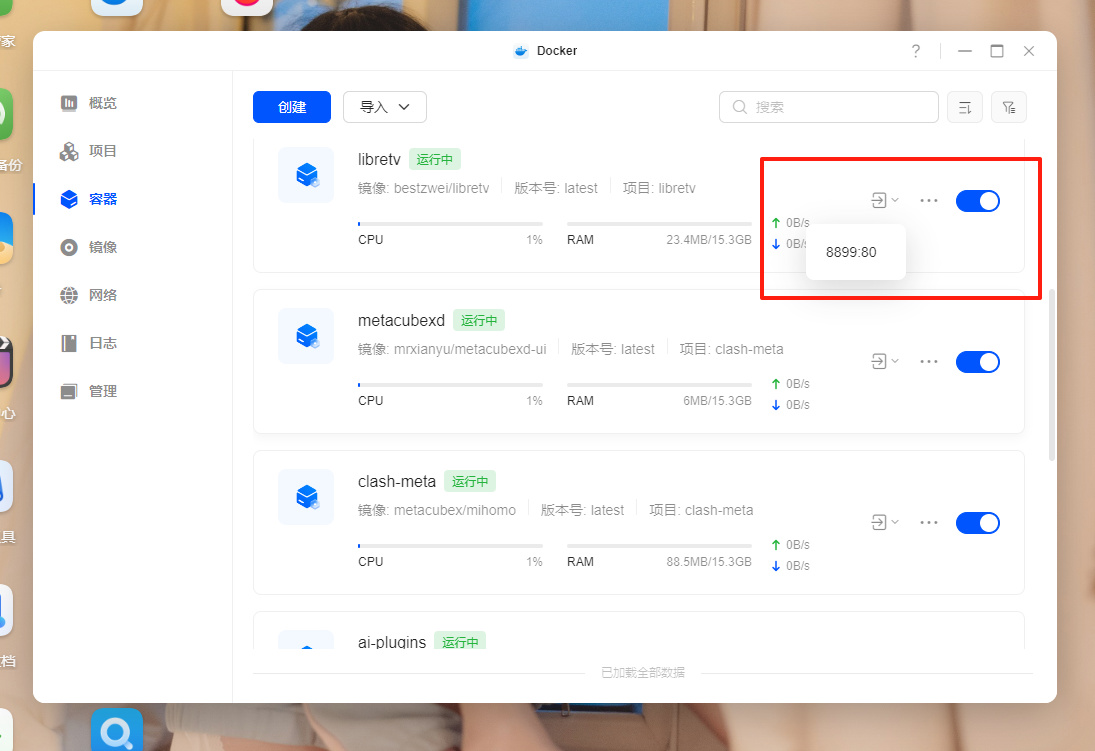Click the libretv container cube icon
This screenshot has height=751, width=1095.
click(x=307, y=175)
